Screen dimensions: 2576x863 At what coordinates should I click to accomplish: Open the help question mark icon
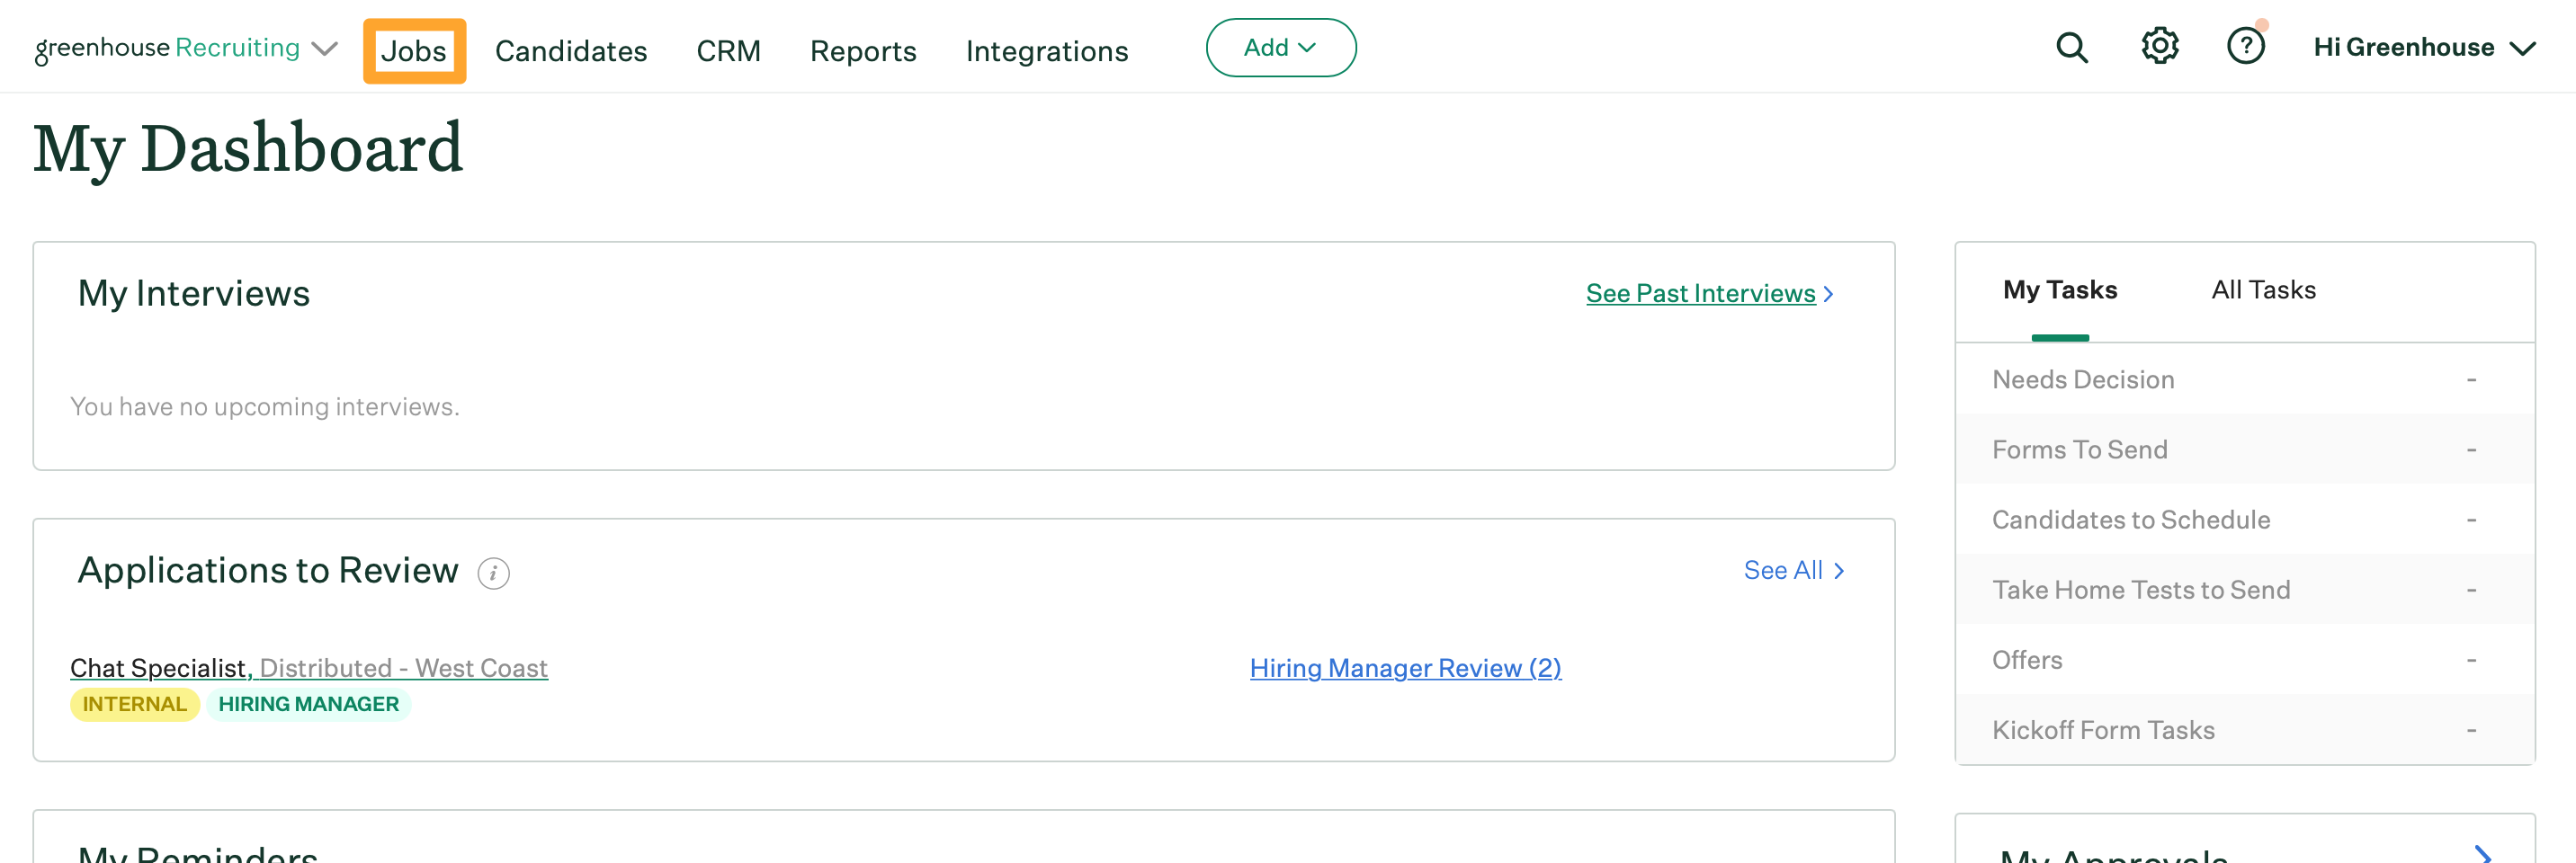(2245, 47)
